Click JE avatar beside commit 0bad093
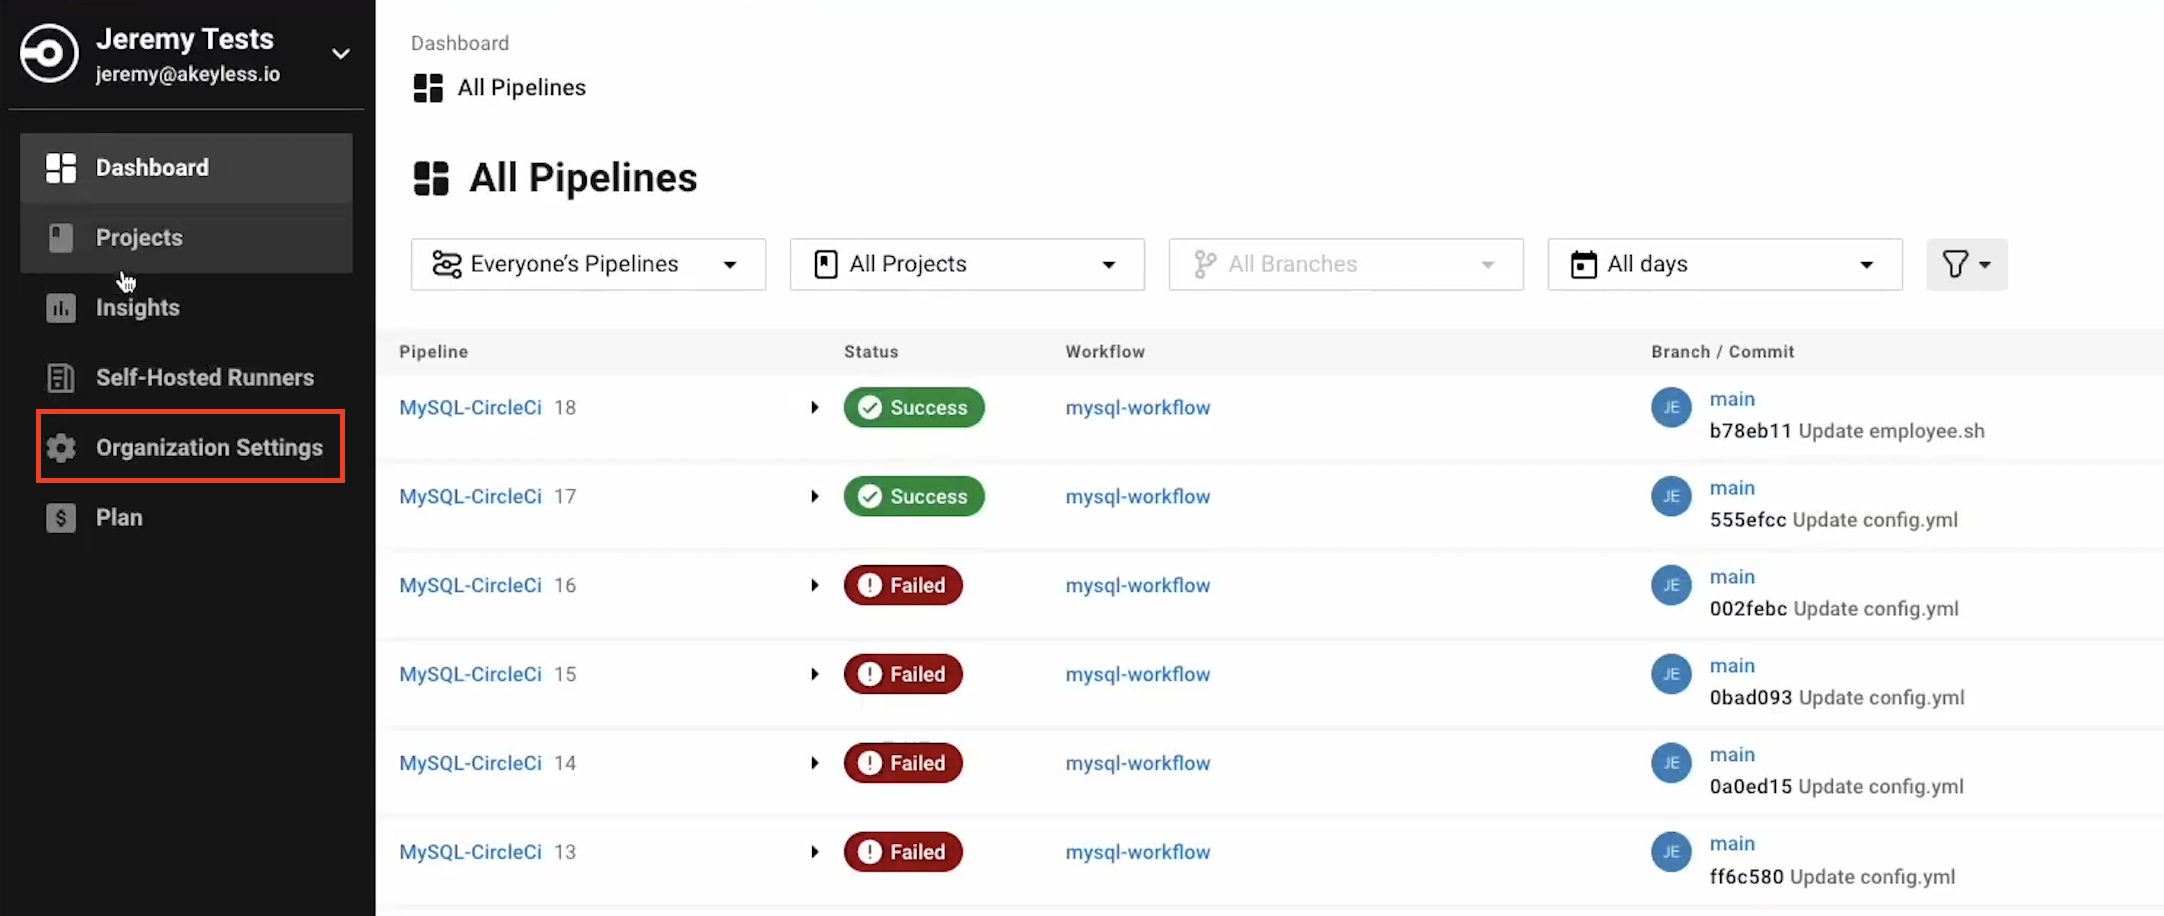This screenshot has width=2164, height=916. pos(1671,674)
